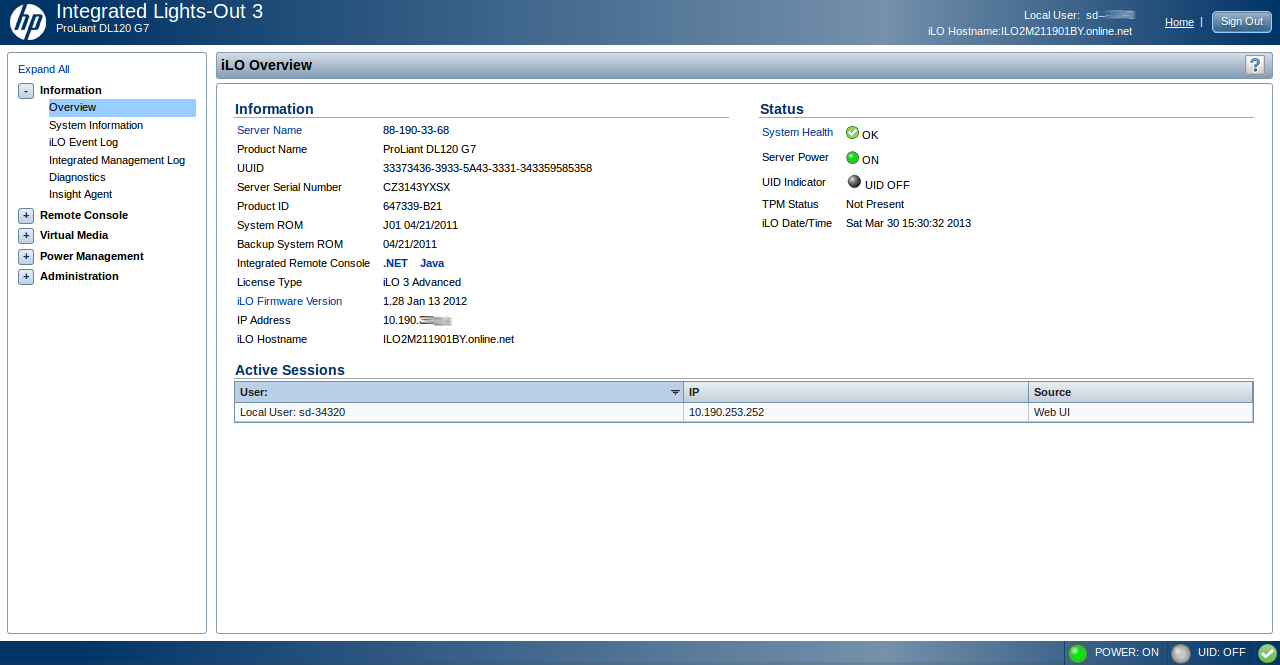Click the footer health checkmark icon
1280x665 pixels.
click(x=1267, y=653)
